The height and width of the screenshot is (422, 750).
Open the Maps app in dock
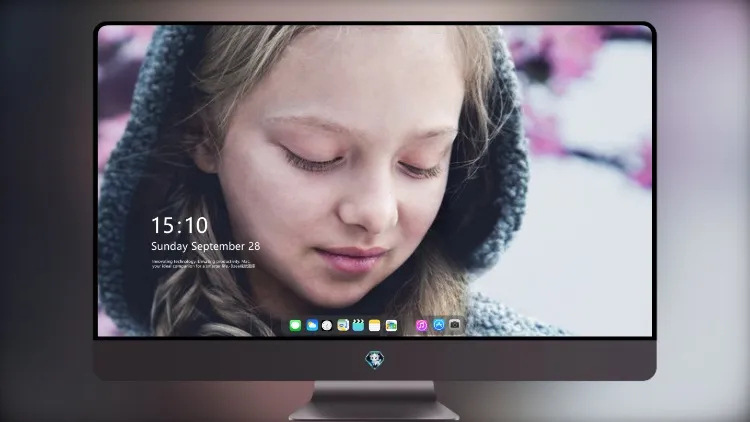(x=343, y=325)
